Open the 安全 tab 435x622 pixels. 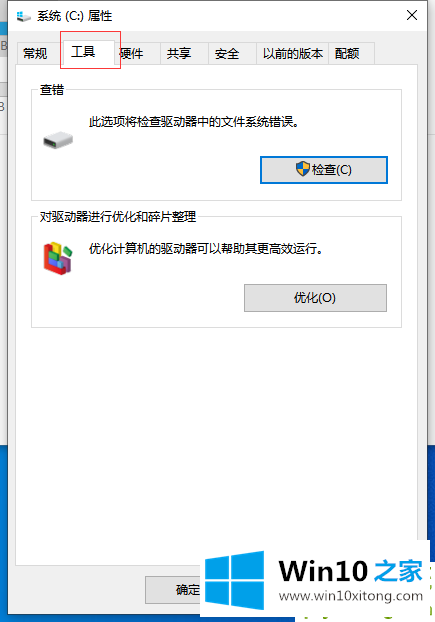tap(227, 54)
